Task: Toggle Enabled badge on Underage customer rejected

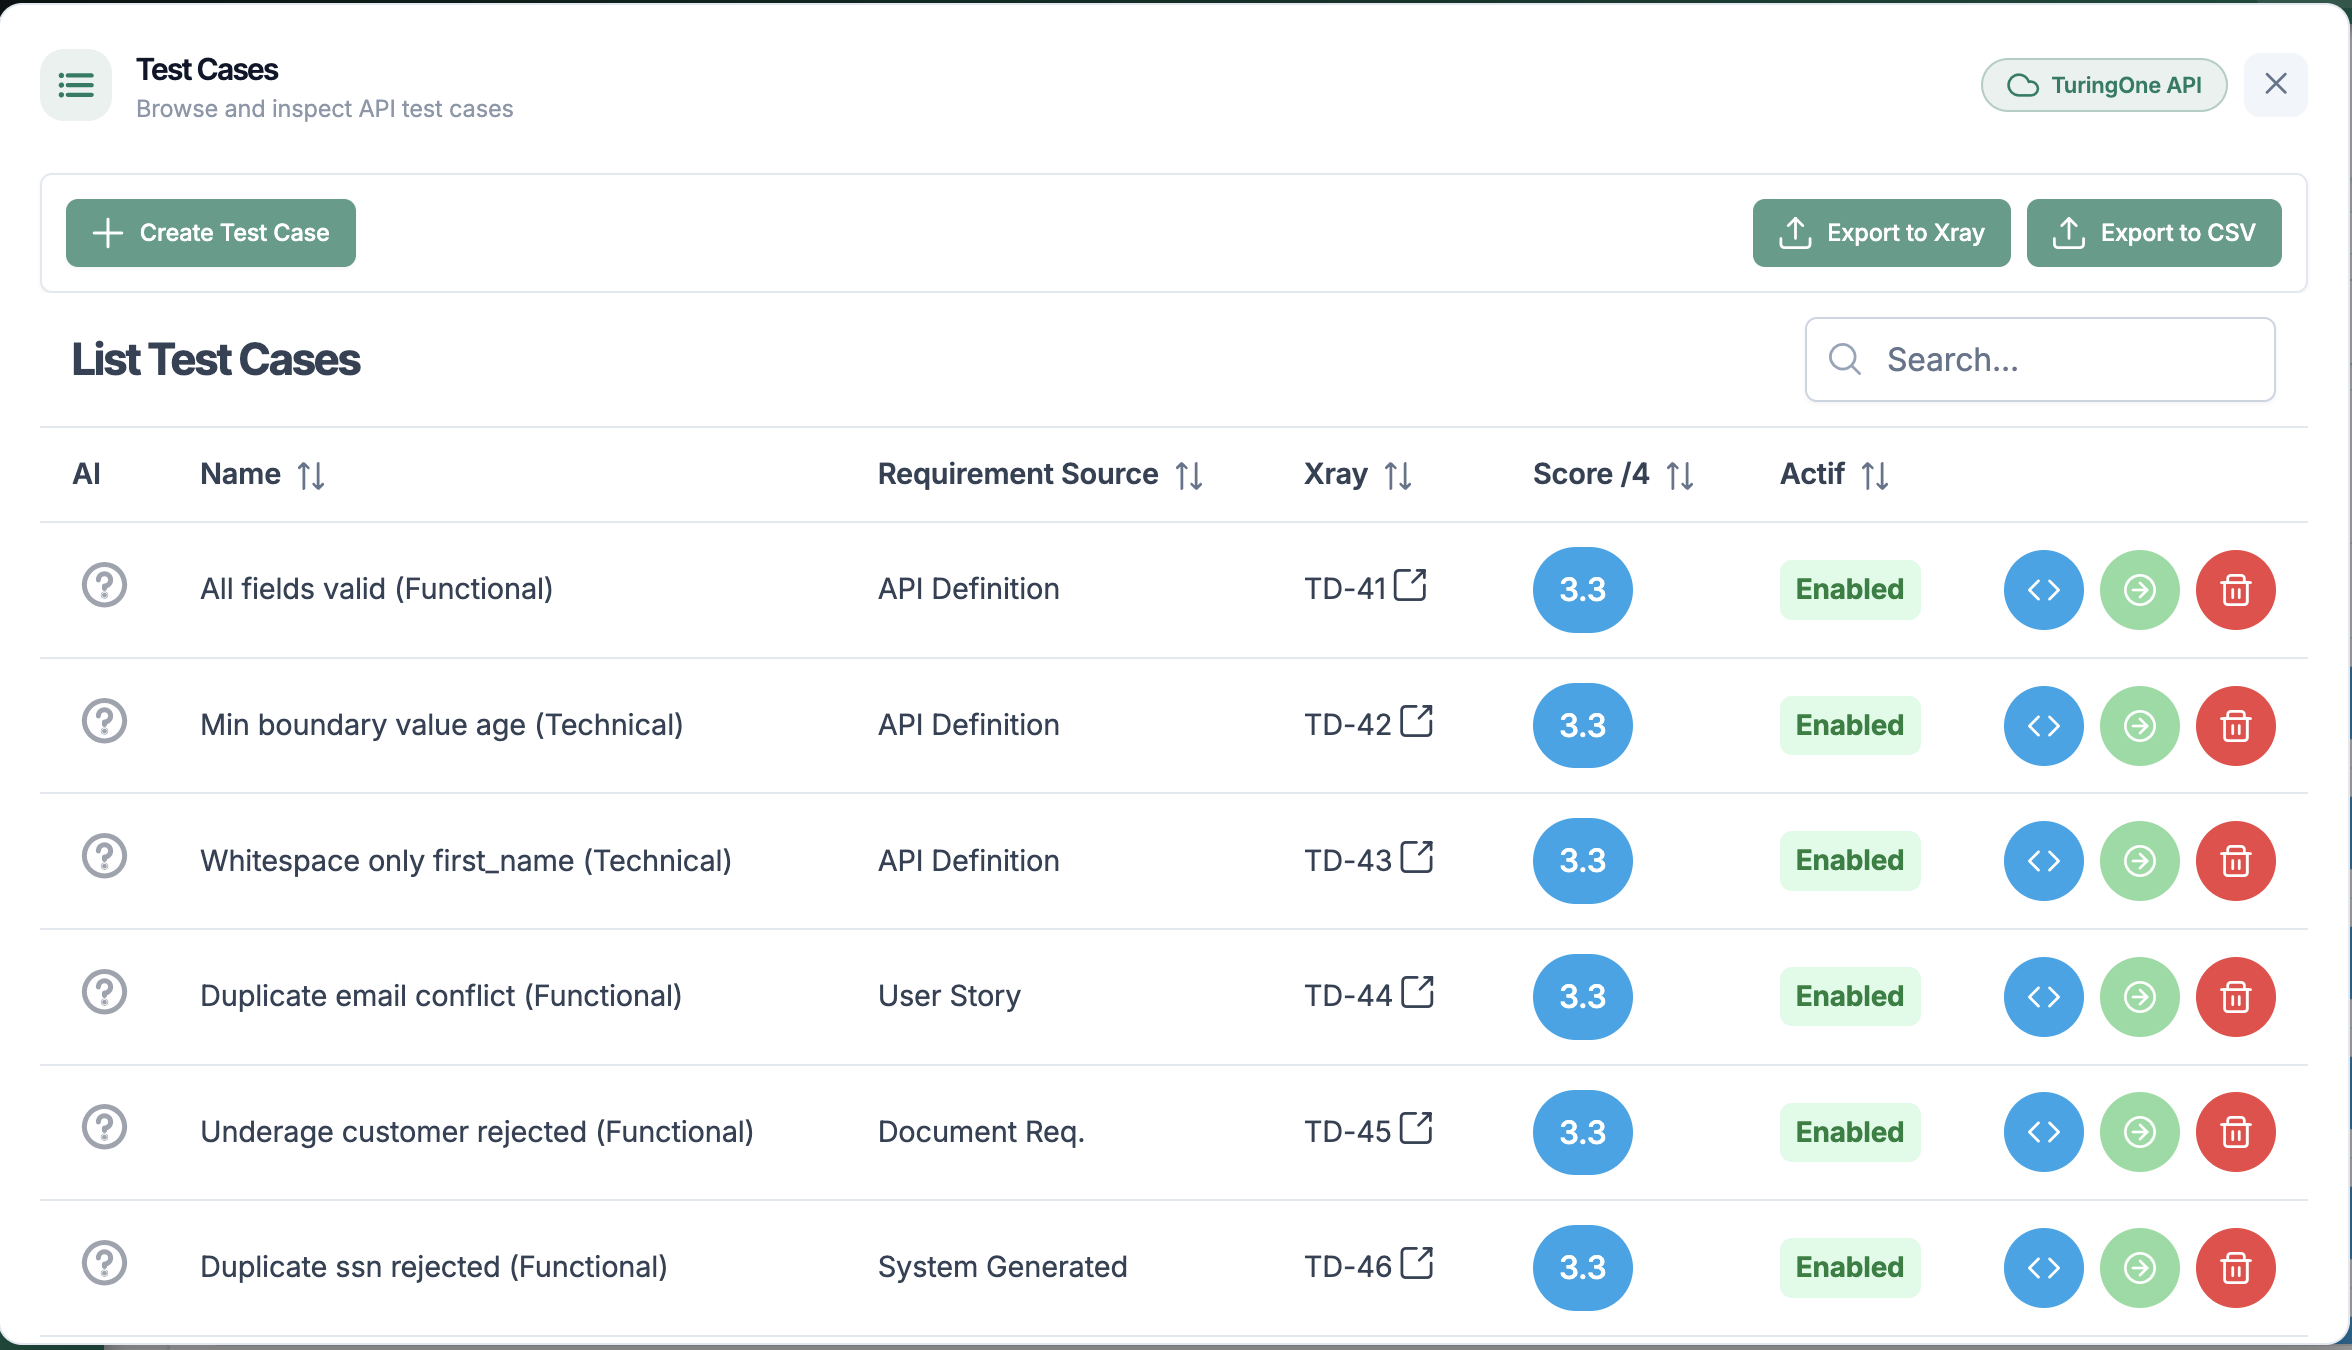Action: [x=1849, y=1132]
